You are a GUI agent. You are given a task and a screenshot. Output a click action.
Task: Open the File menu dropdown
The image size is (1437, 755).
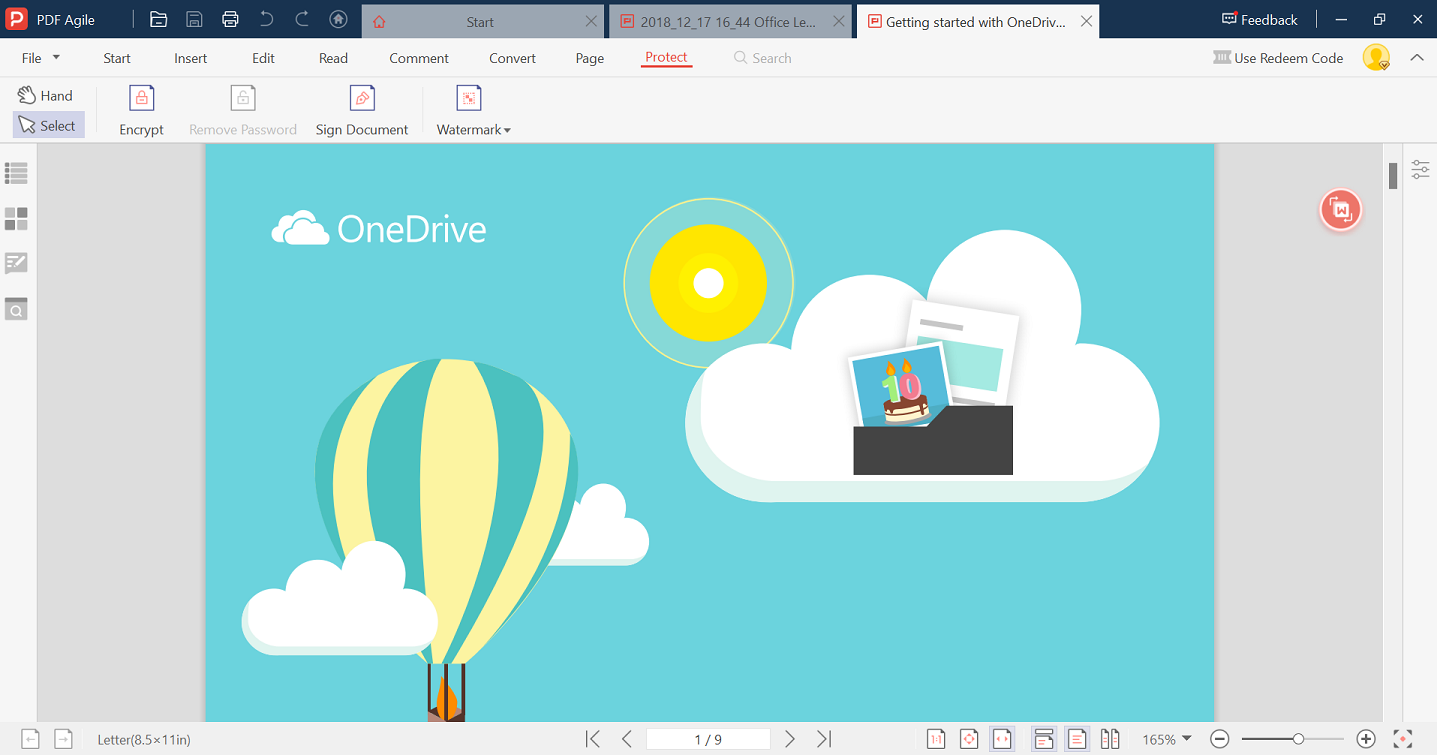(x=41, y=58)
